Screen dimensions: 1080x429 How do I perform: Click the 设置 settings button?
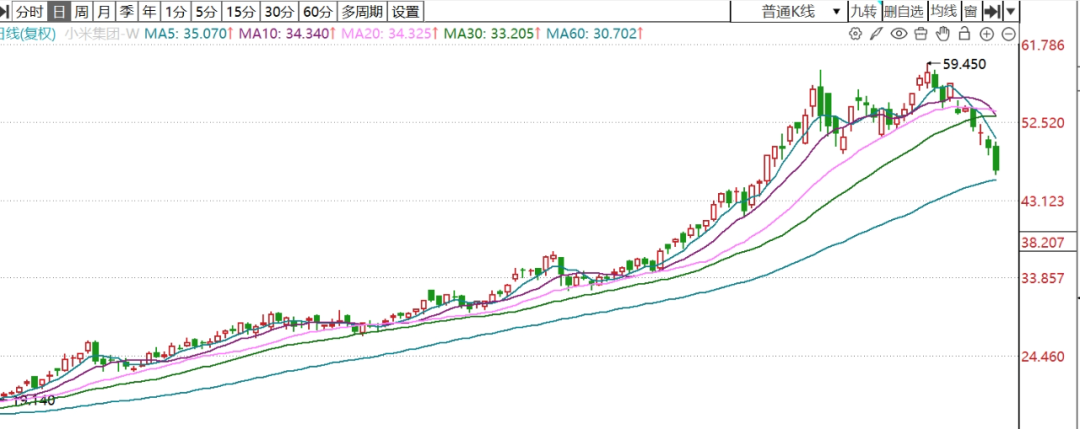coord(406,12)
